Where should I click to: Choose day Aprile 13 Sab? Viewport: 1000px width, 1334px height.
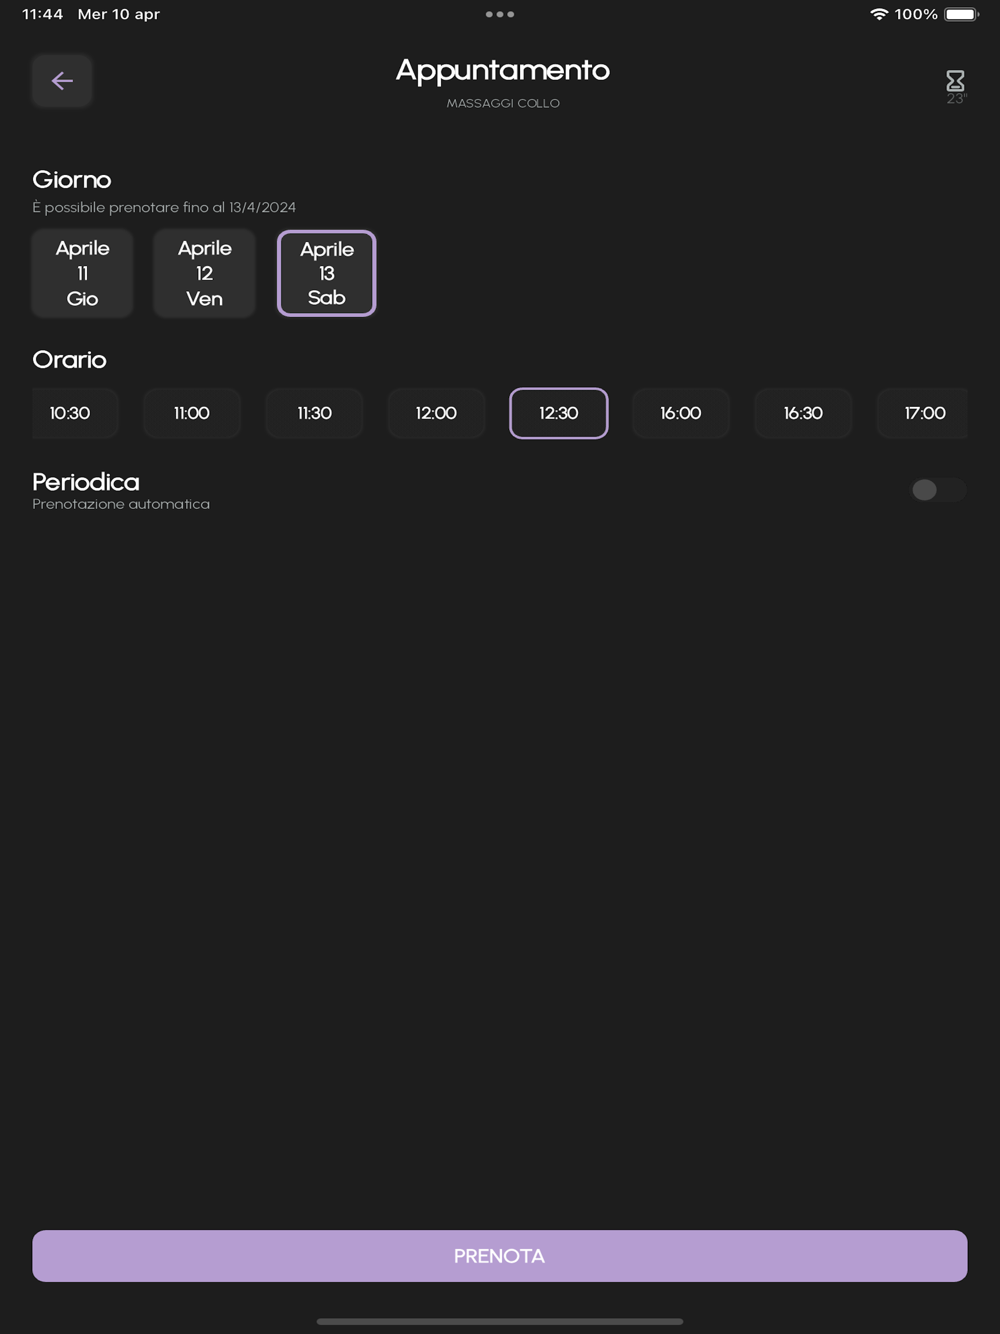coord(326,273)
